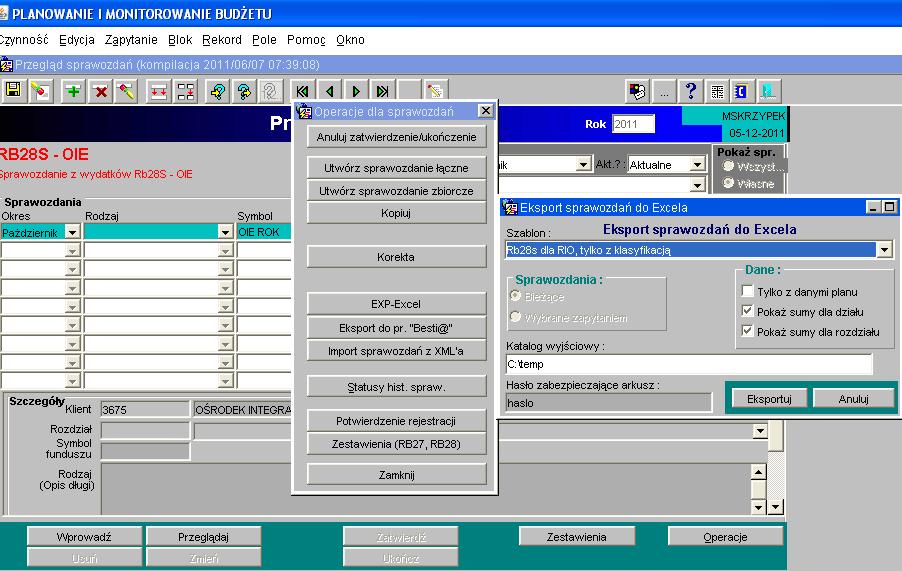
Task: Select Wybrane zapytaniem radio option
Action: pyautogui.click(x=515, y=317)
